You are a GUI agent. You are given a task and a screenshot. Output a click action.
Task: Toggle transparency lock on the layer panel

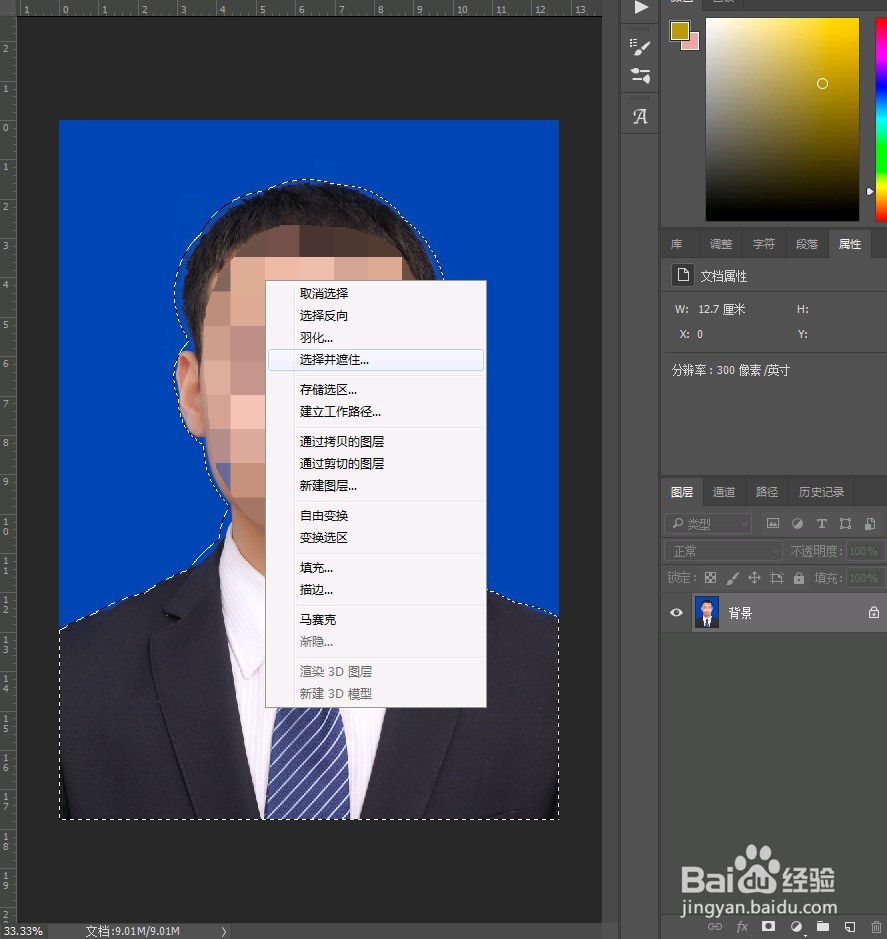pos(710,578)
